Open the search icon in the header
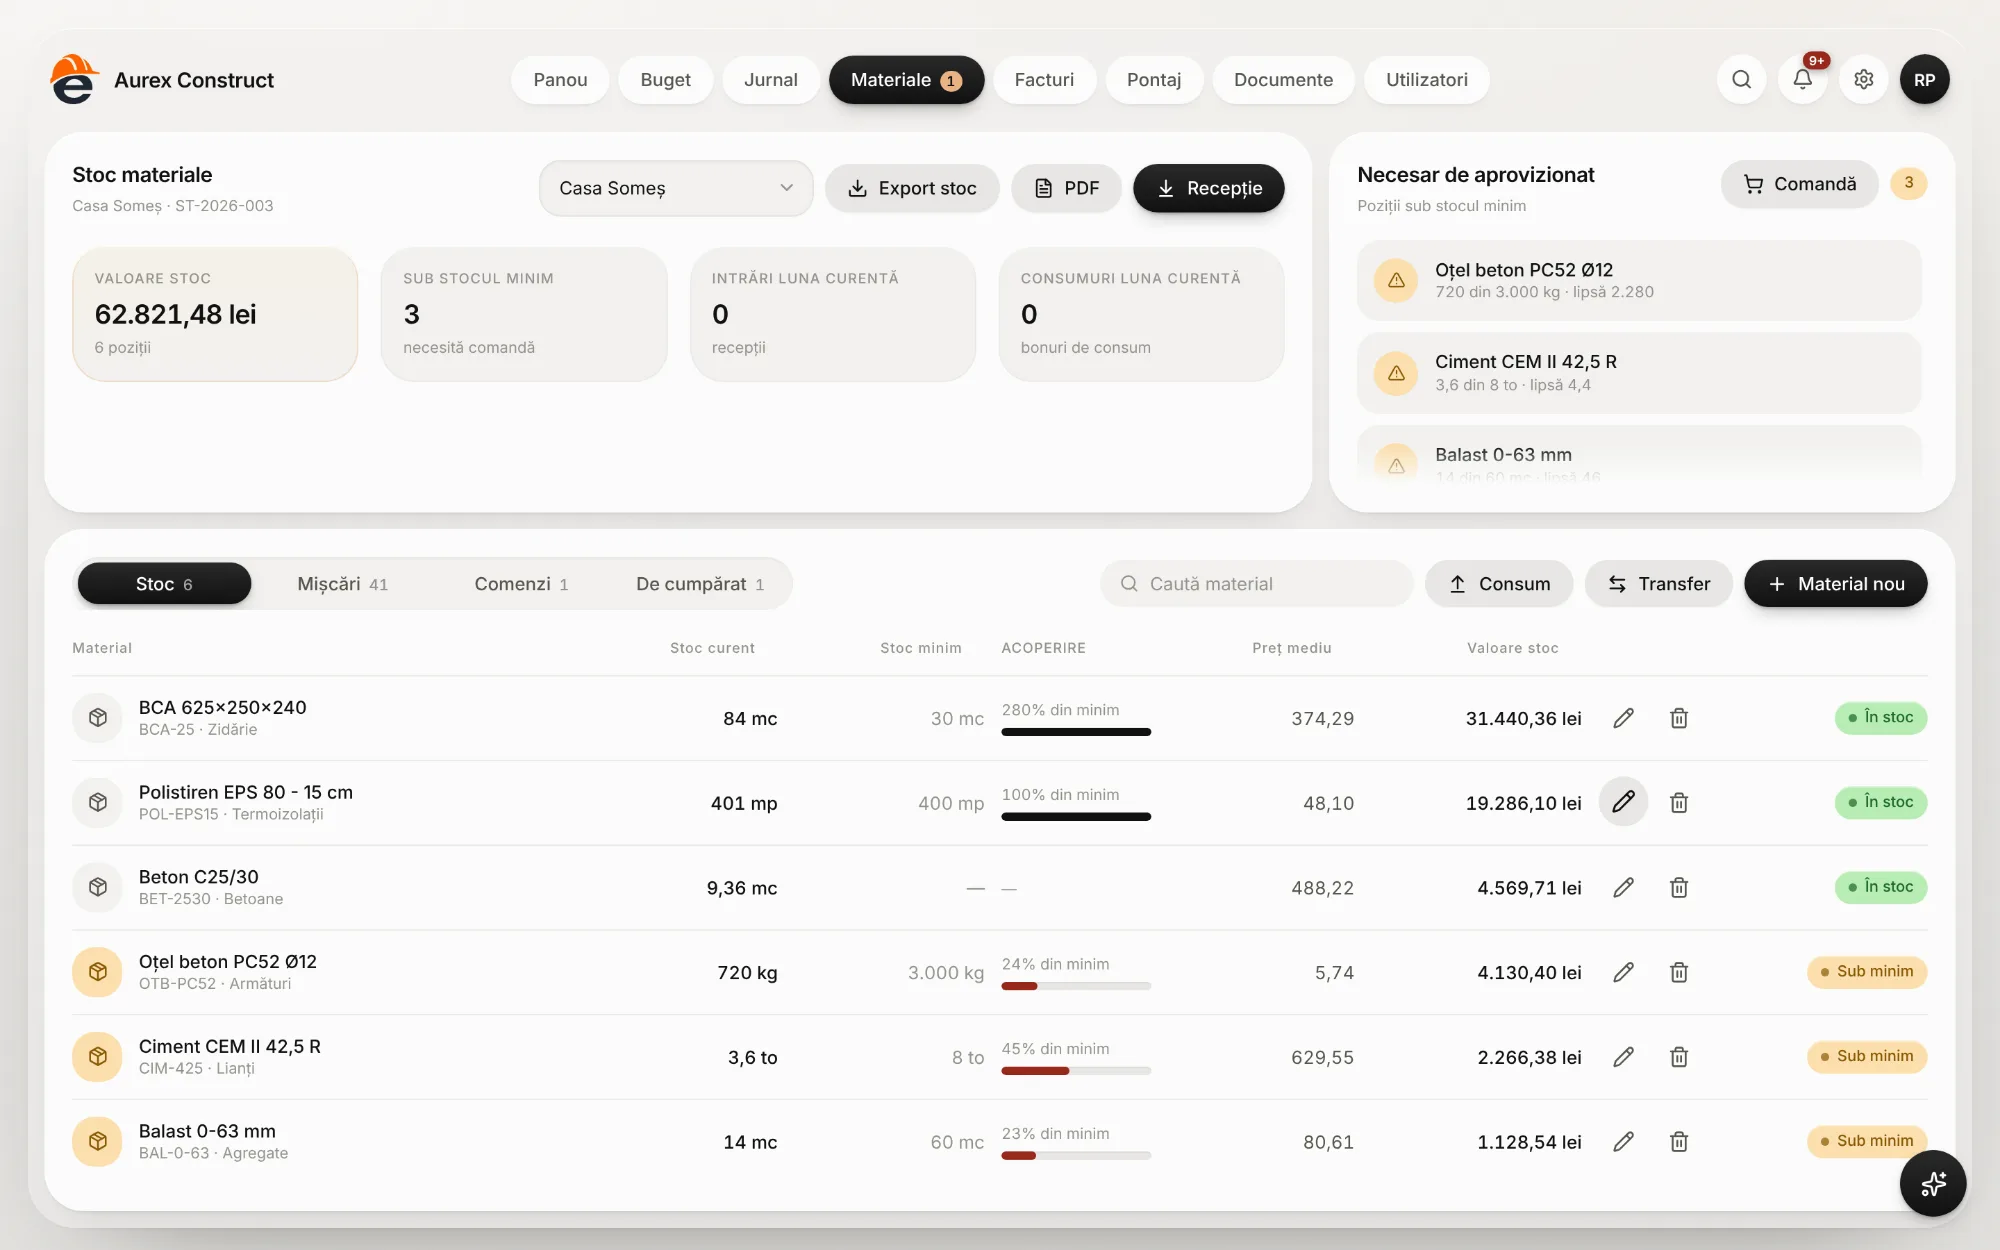The height and width of the screenshot is (1250, 2000). click(1741, 80)
